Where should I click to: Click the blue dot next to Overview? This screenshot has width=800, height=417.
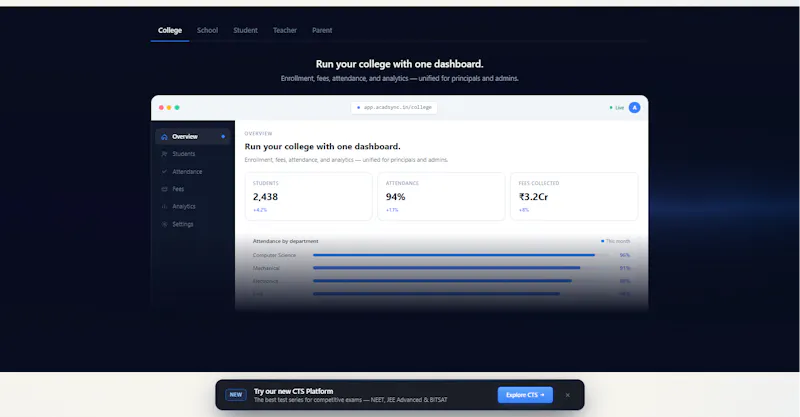[x=223, y=137]
